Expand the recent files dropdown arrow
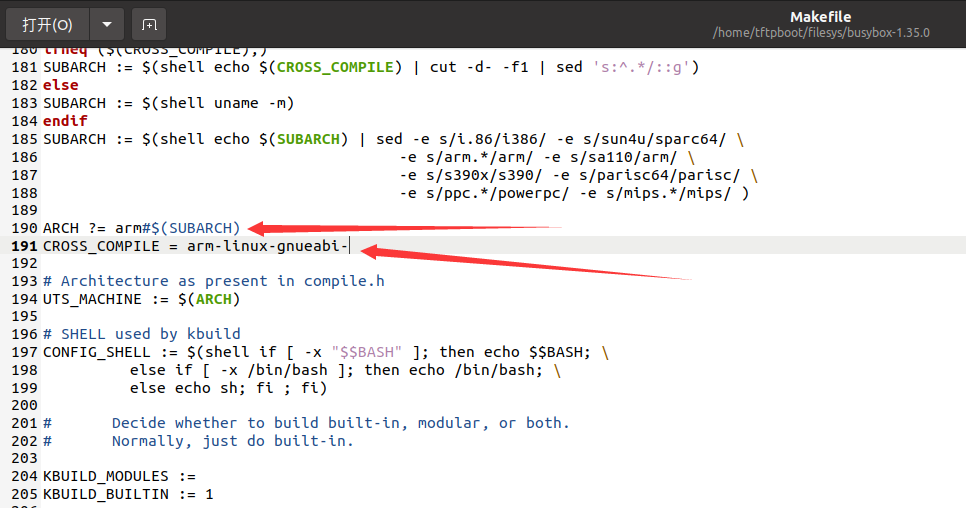Viewport: 966px width, 508px height. pyautogui.click(x=107, y=25)
